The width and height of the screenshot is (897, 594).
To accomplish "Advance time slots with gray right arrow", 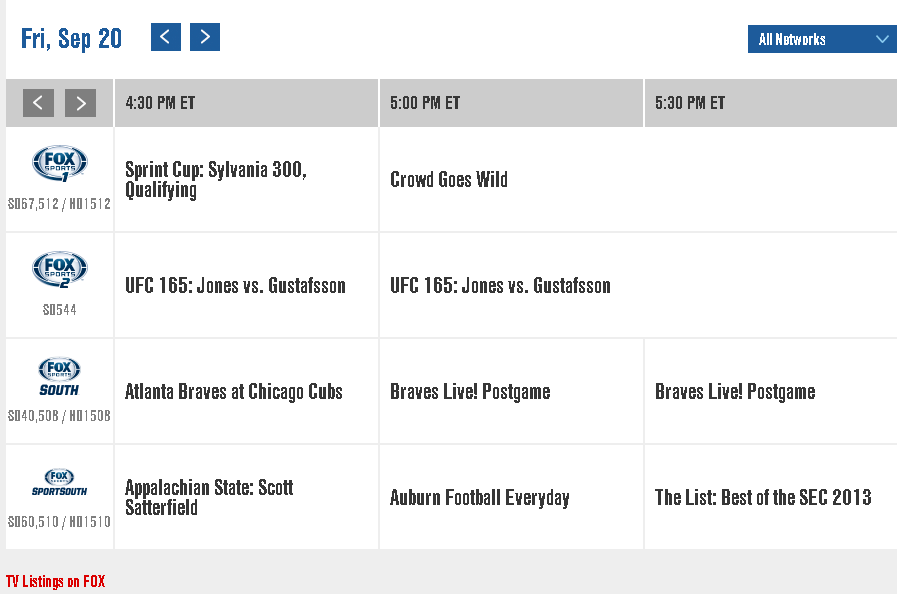I will (80, 102).
